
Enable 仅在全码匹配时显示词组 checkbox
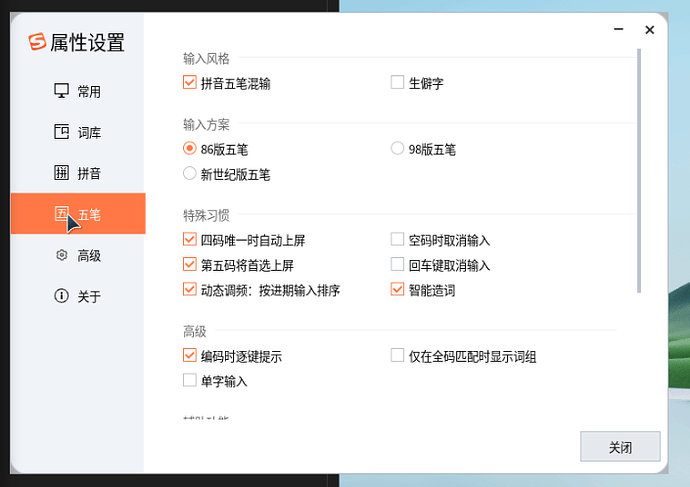coord(397,355)
